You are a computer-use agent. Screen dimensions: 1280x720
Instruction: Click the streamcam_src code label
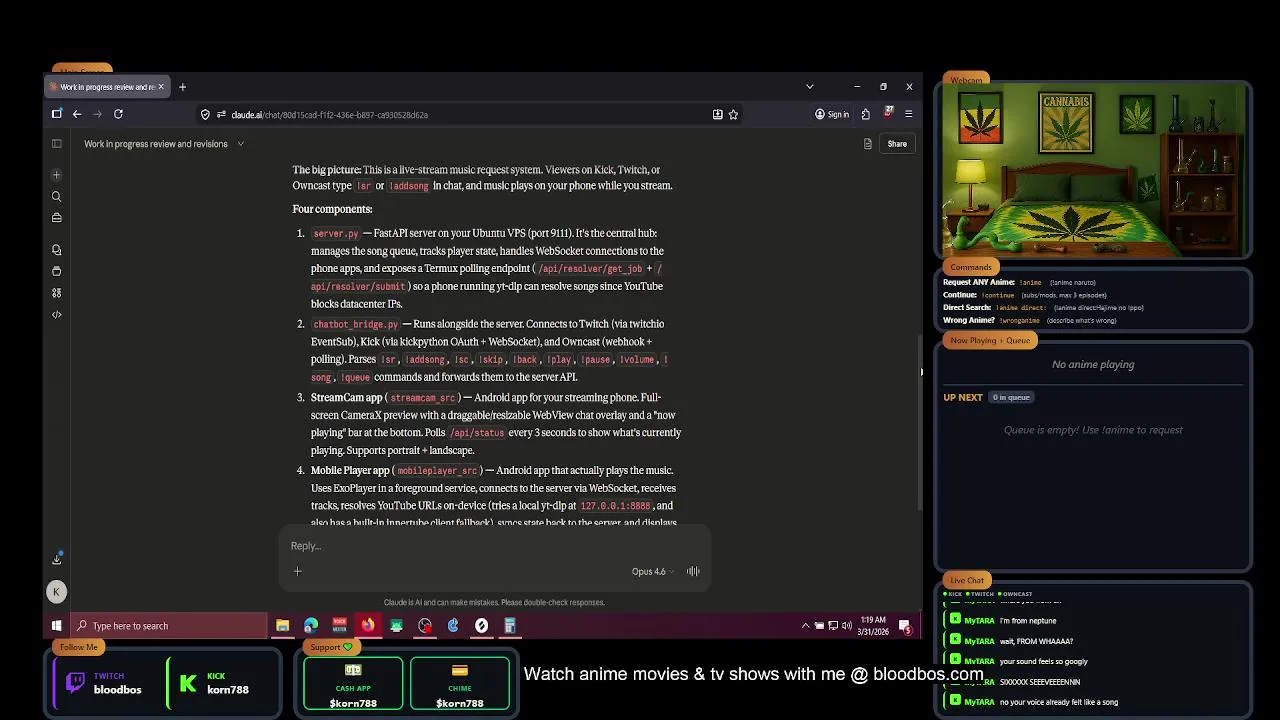[422, 398]
